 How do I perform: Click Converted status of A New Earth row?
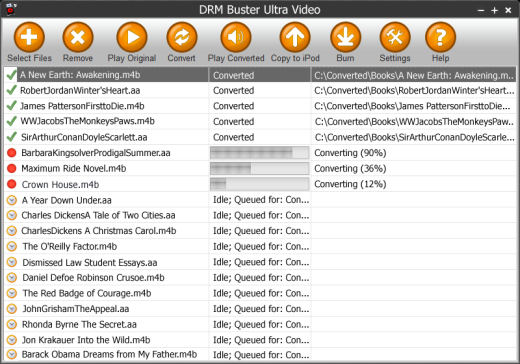pyautogui.click(x=233, y=75)
